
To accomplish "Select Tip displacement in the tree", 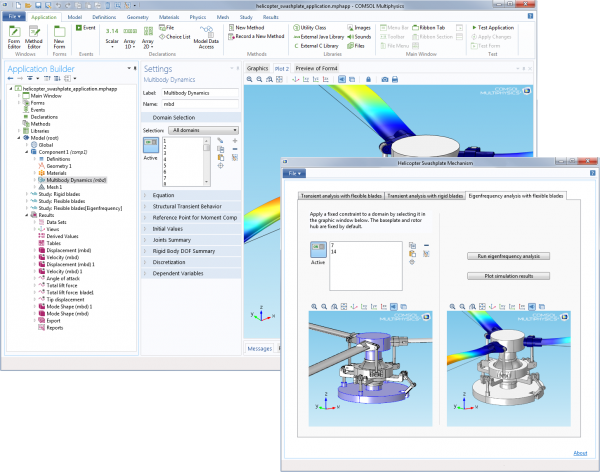I will tap(61, 299).
